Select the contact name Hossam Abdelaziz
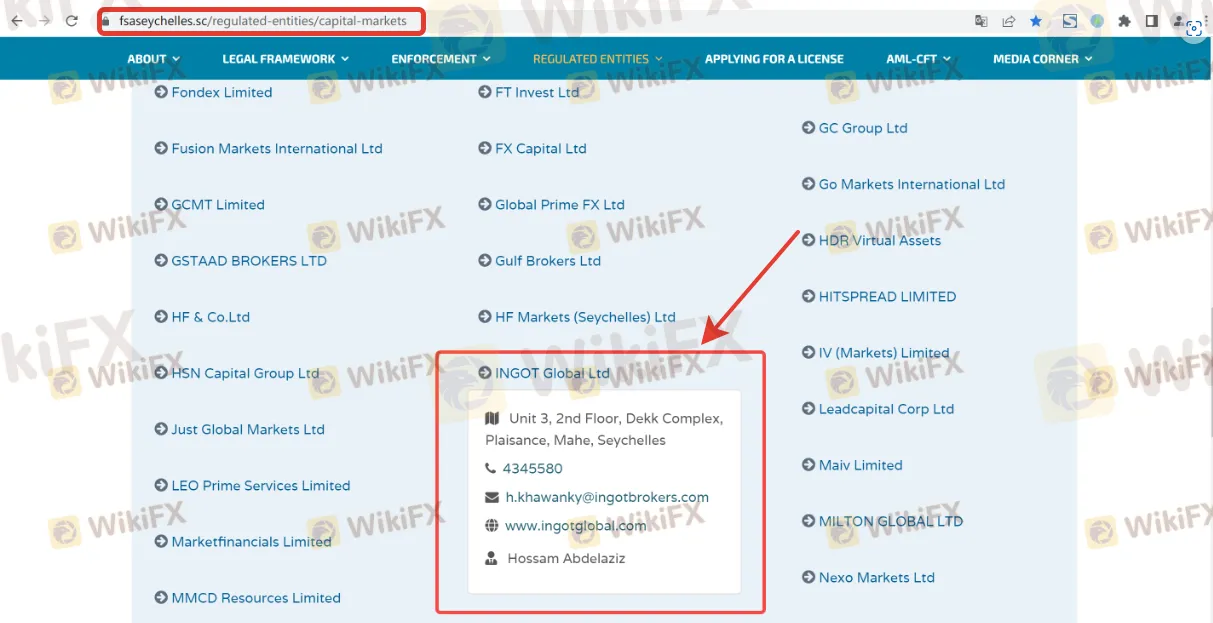Image resolution: width=1213 pixels, height=623 pixels. coord(566,558)
